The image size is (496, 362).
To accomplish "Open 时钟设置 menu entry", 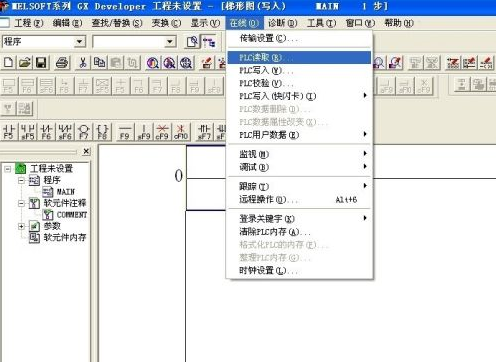I will click(x=299, y=270).
